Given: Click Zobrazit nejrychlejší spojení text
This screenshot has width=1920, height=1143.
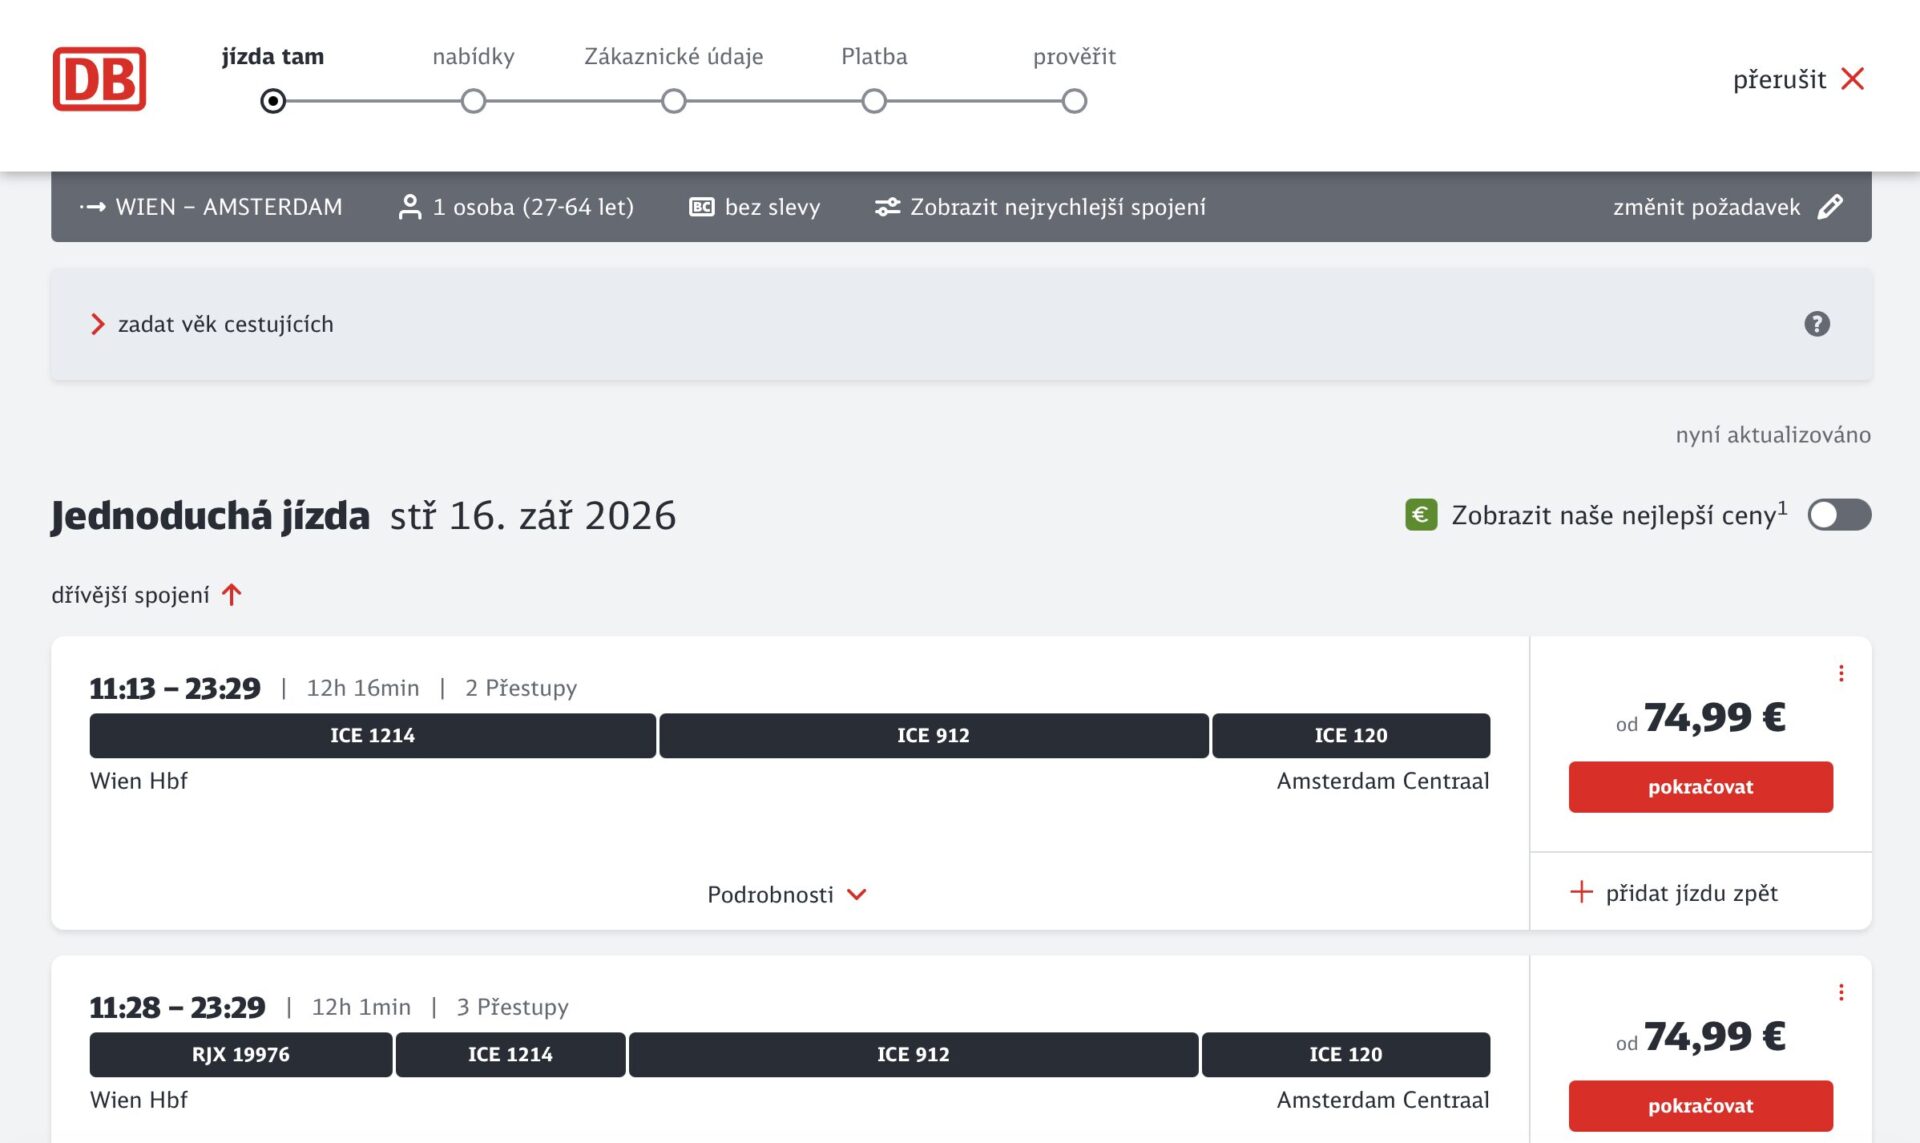Looking at the screenshot, I should [1058, 207].
